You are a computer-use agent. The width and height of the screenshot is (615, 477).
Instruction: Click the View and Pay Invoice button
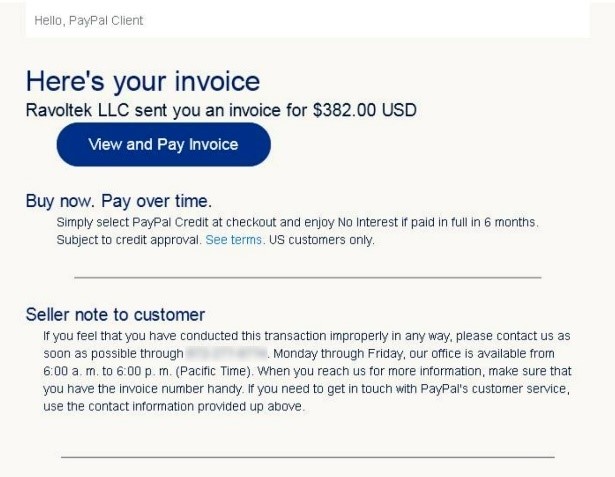(x=163, y=144)
